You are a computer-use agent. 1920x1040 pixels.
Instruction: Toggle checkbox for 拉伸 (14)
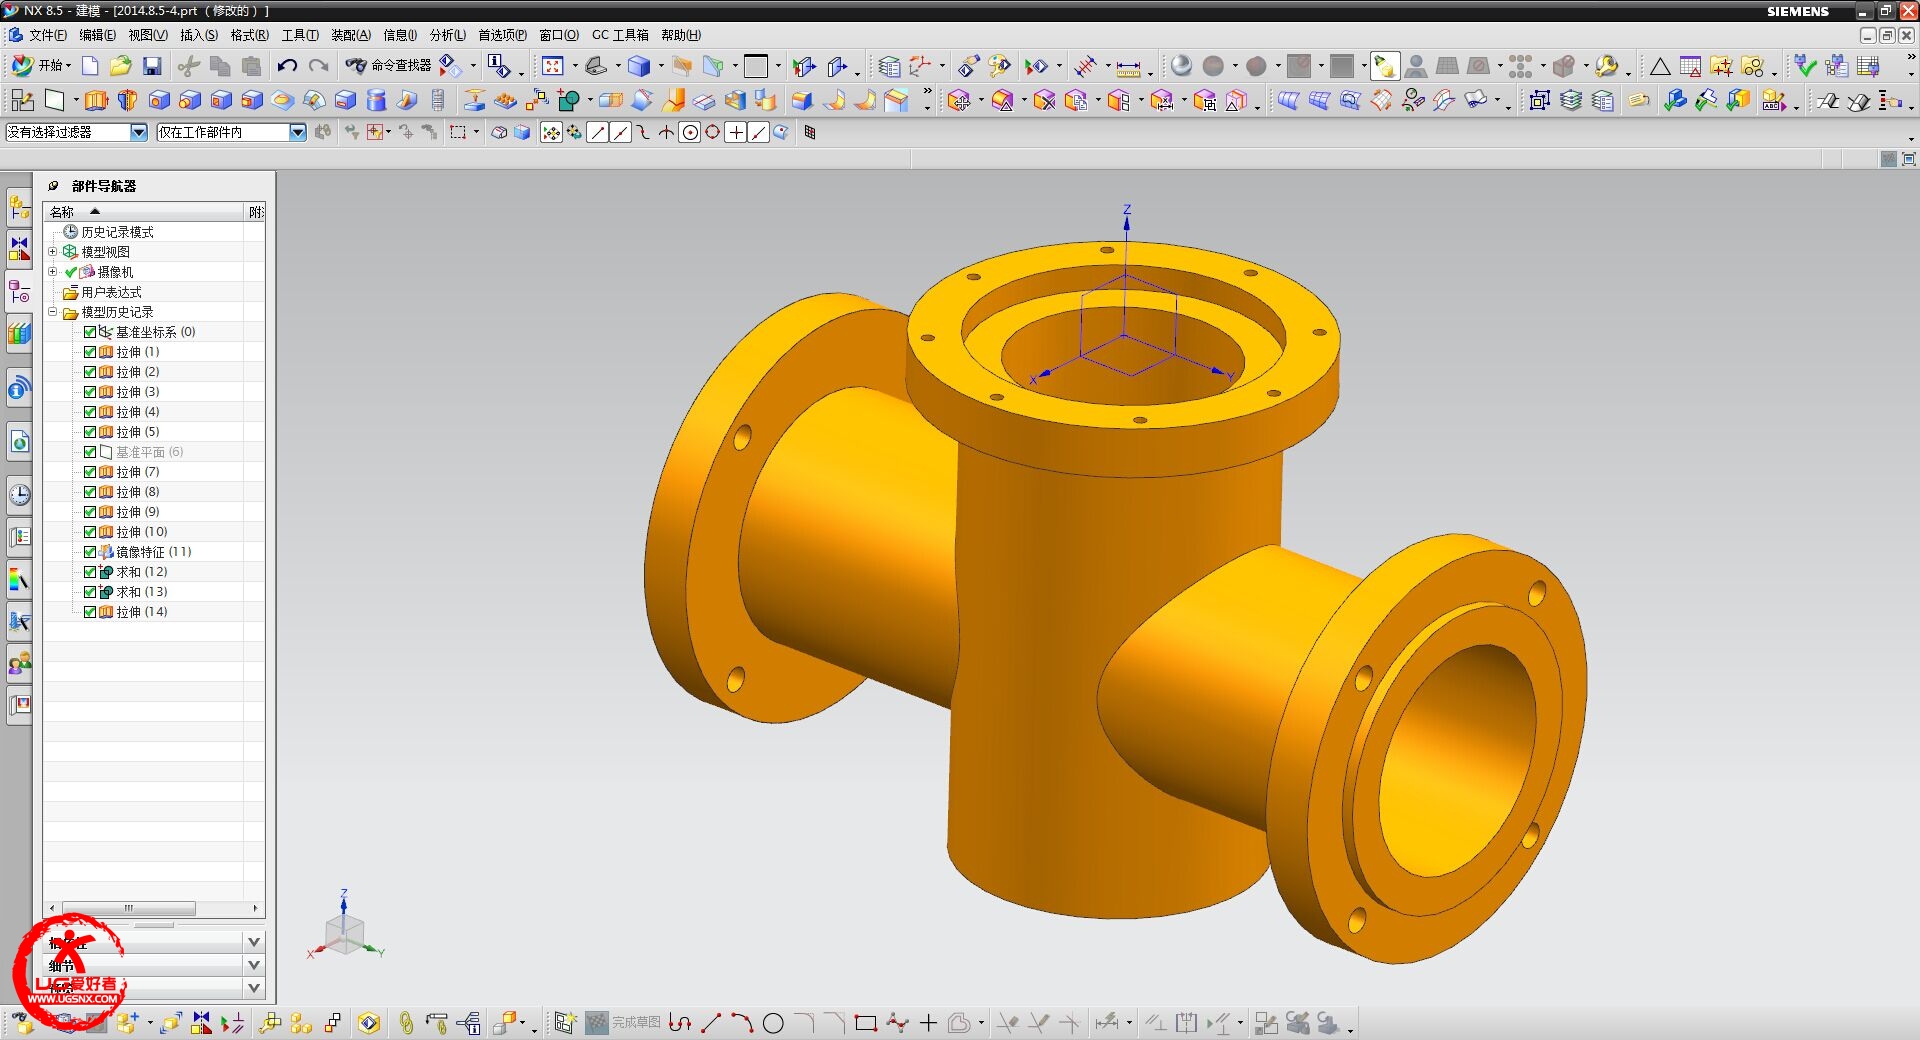click(x=90, y=612)
